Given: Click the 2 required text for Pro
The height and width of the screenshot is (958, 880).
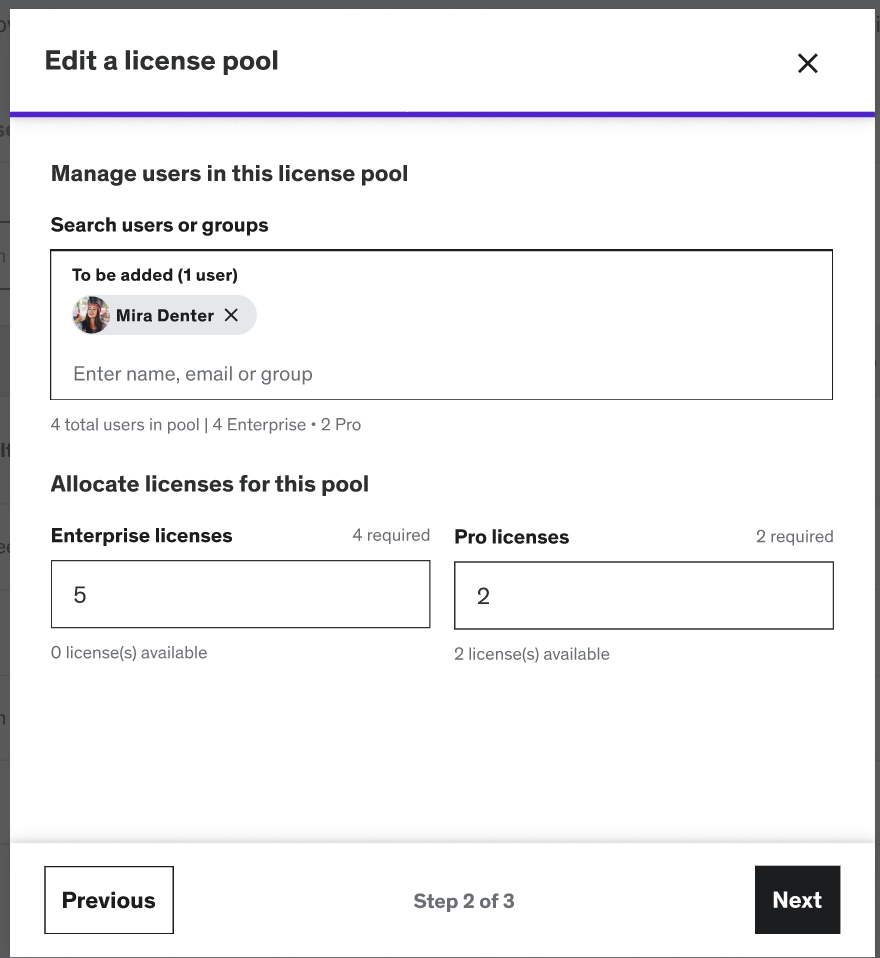Looking at the screenshot, I should [x=794, y=537].
